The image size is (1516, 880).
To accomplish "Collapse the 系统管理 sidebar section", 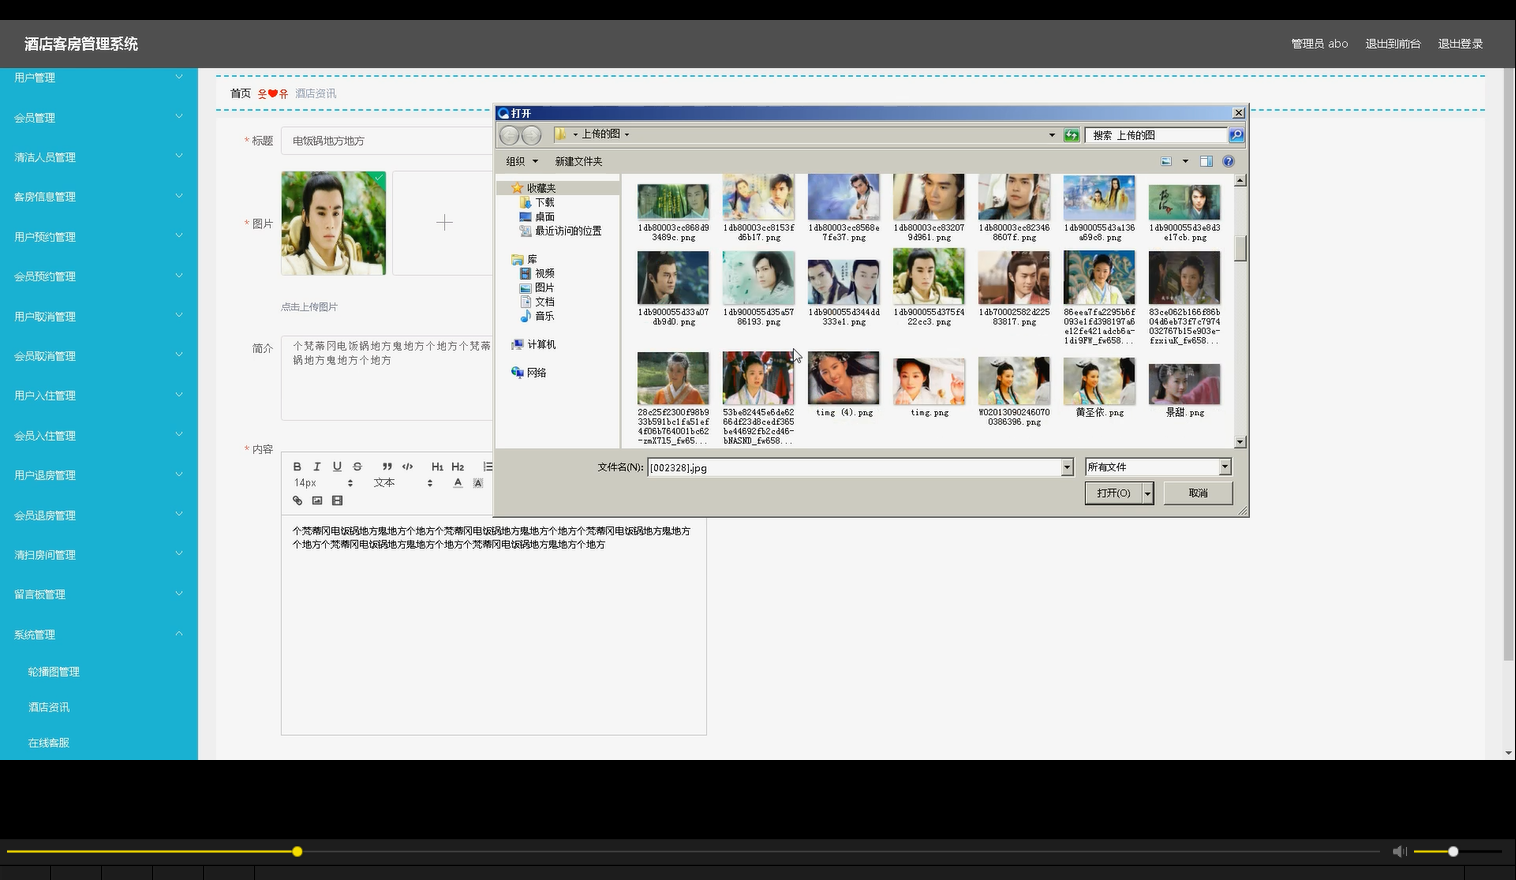I will coord(98,633).
